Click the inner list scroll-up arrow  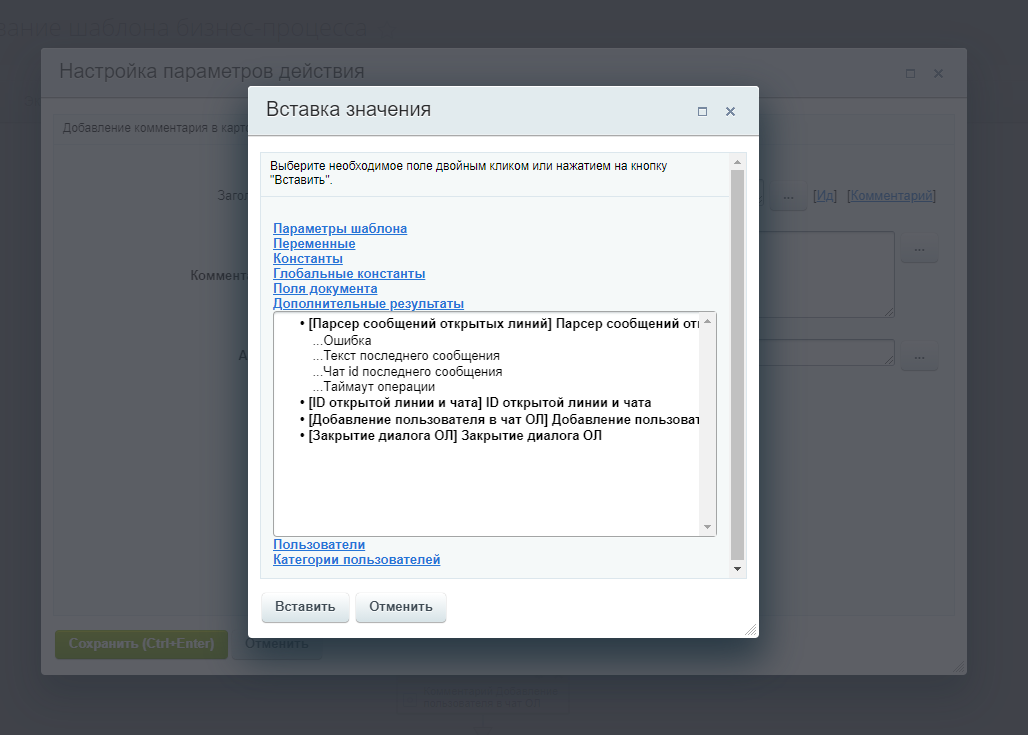(x=707, y=322)
